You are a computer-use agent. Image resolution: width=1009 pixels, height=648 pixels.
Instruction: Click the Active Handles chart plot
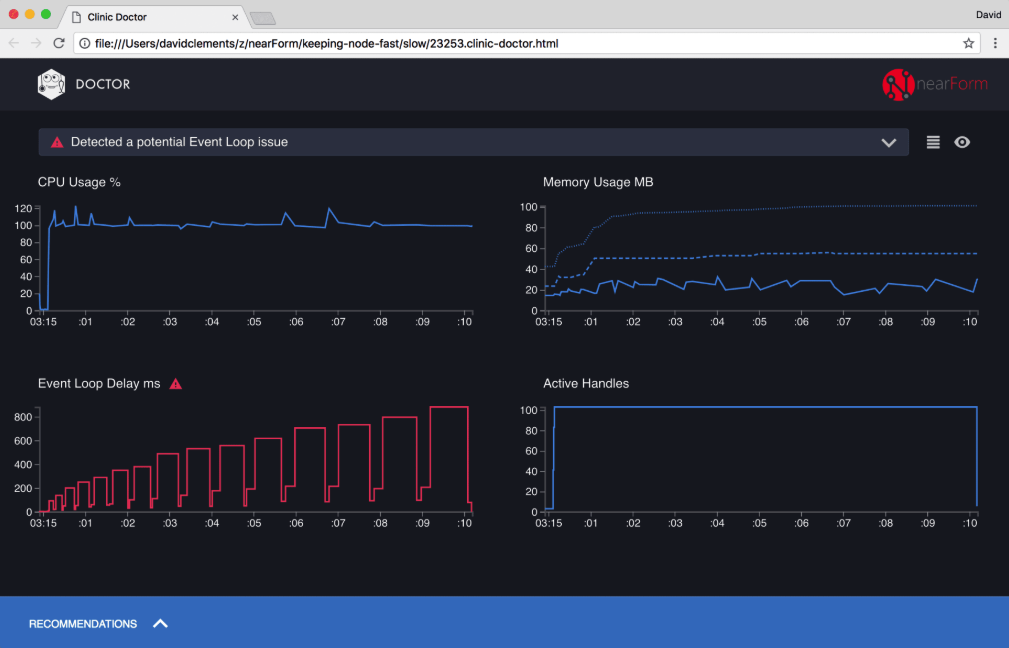pyautogui.click(x=761, y=459)
